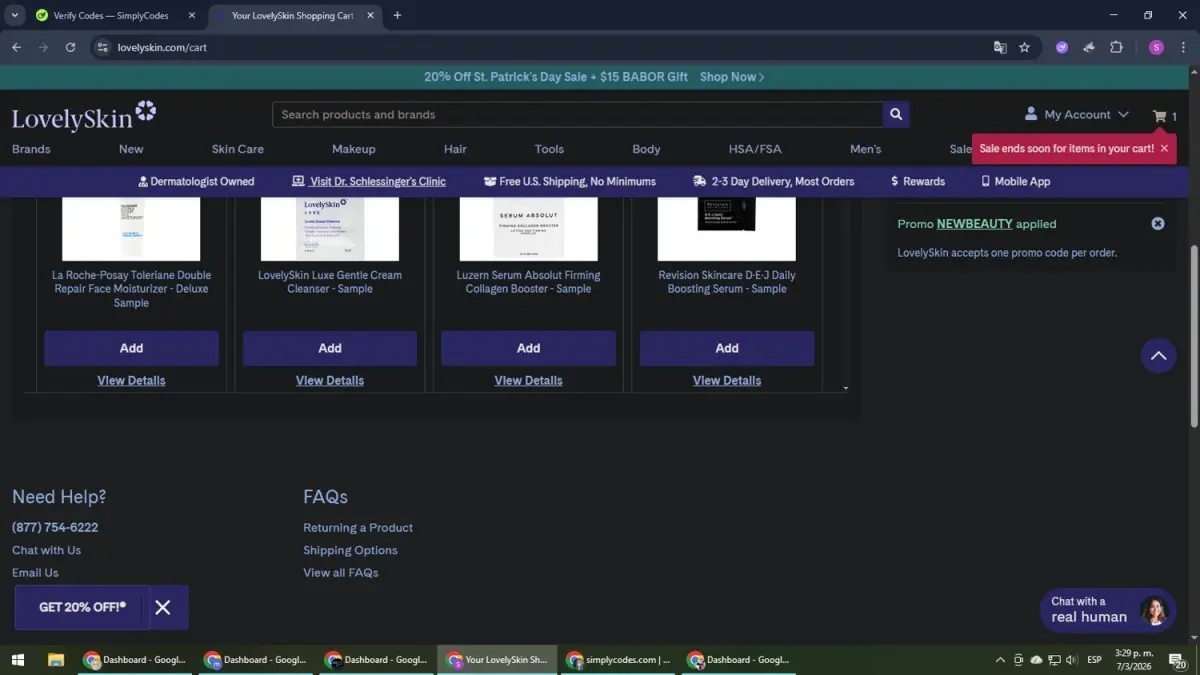Click the Luzern Serum Absolut product image

pos(528,229)
